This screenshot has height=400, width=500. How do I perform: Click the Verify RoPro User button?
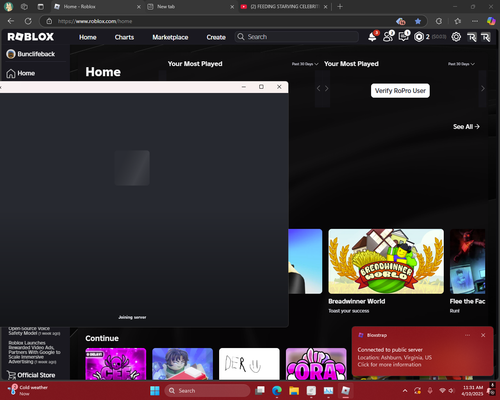pos(400,91)
